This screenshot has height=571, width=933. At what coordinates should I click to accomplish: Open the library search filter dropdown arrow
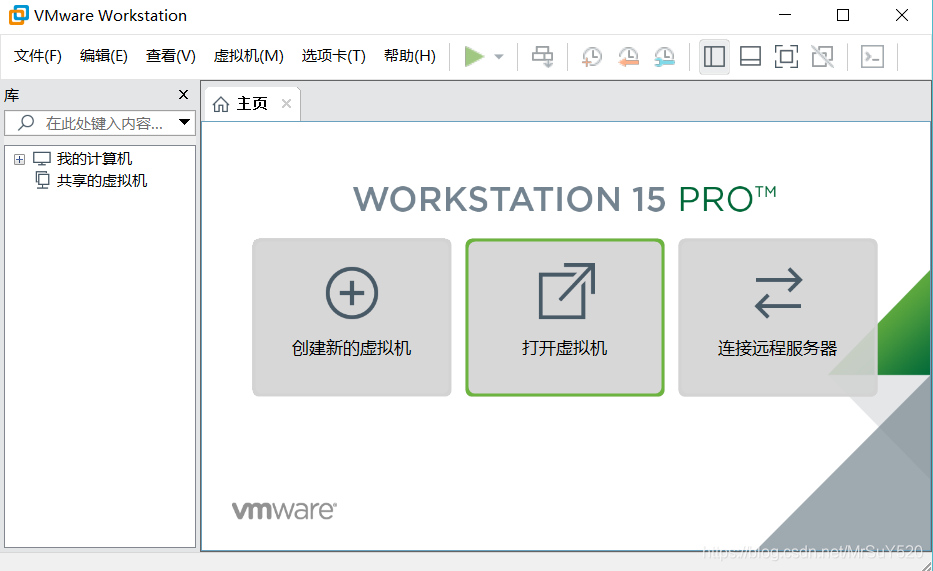click(x=184, y=123)
